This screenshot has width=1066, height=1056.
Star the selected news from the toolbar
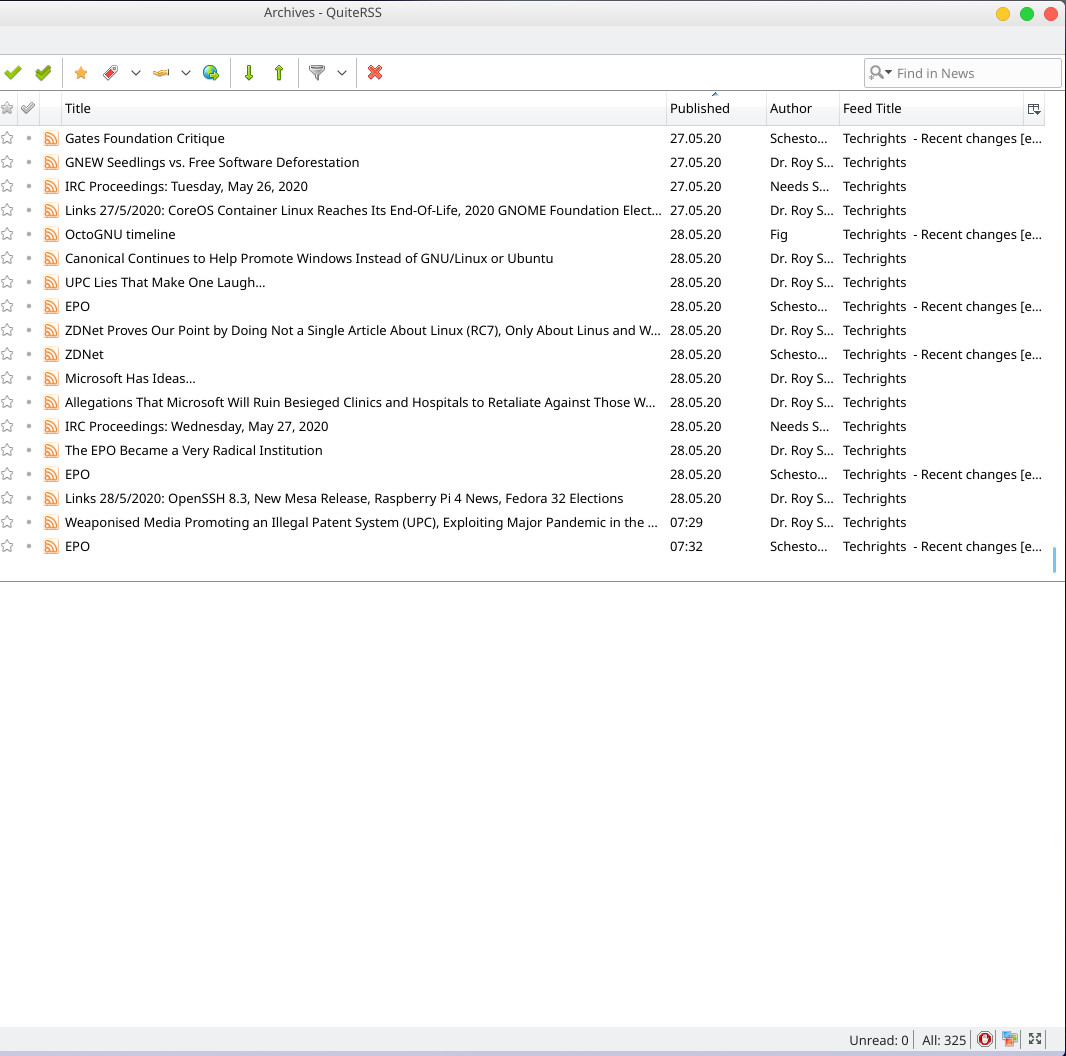click(x=81, y=73)
